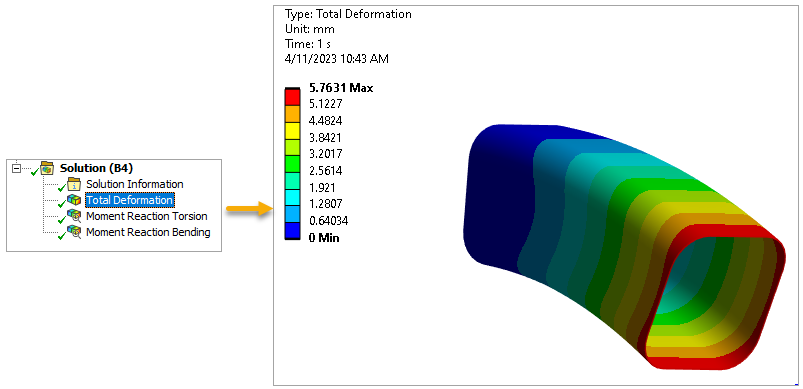Collapse the Solution (B4) tree node
Screen dimensions: 803x389
tap(17, 168)
